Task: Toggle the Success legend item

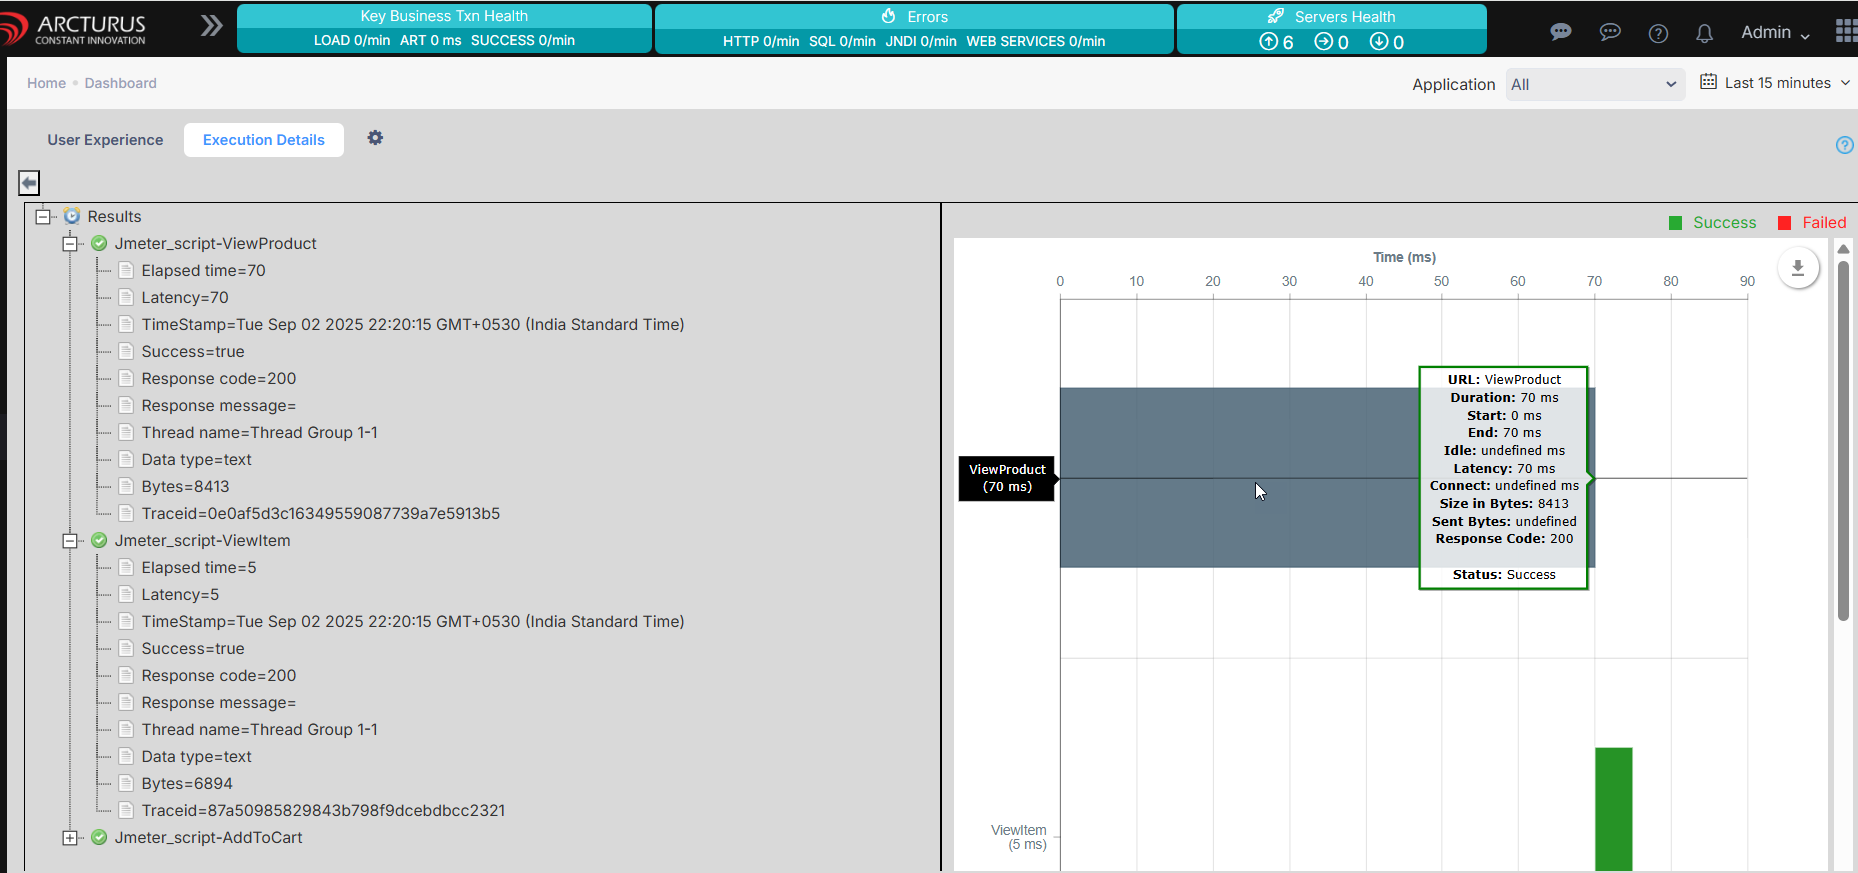Action: [1712, 223]
